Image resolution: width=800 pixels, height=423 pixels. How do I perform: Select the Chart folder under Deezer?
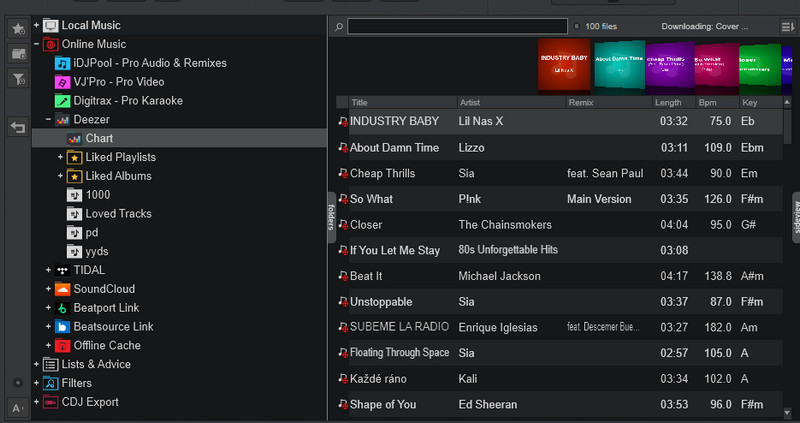179,138
